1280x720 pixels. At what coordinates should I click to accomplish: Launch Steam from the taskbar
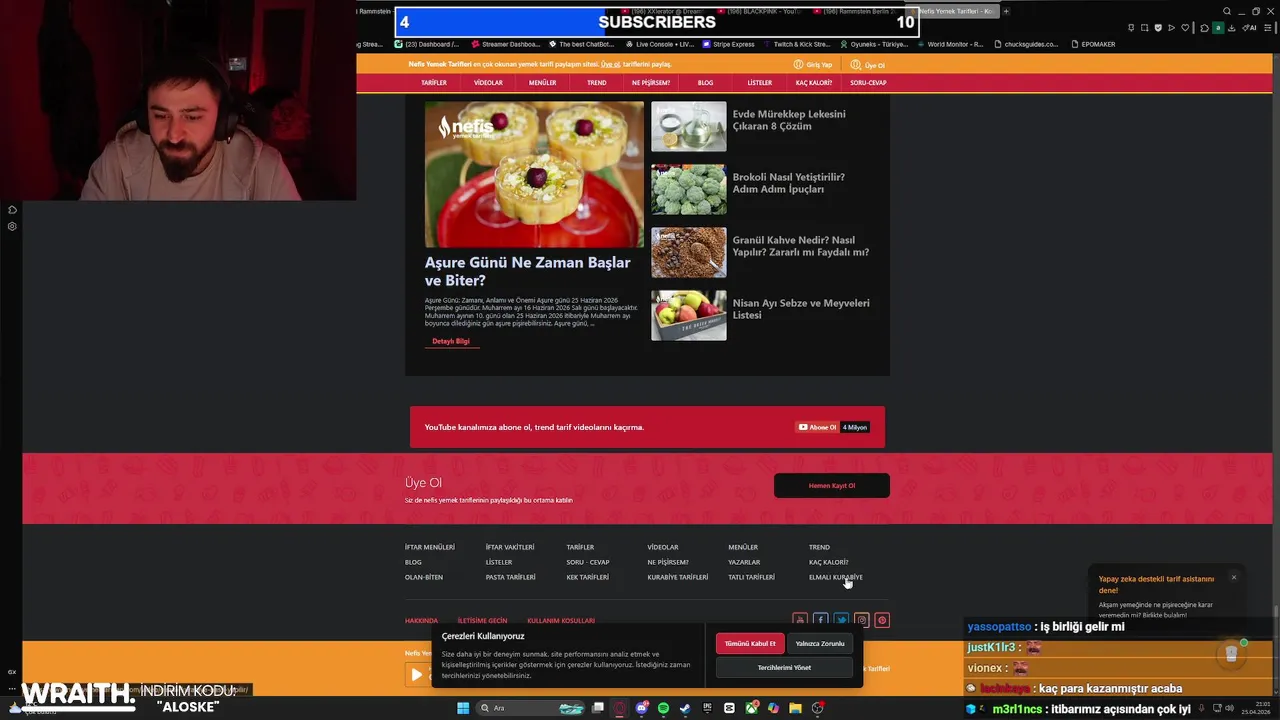(685, 708)
